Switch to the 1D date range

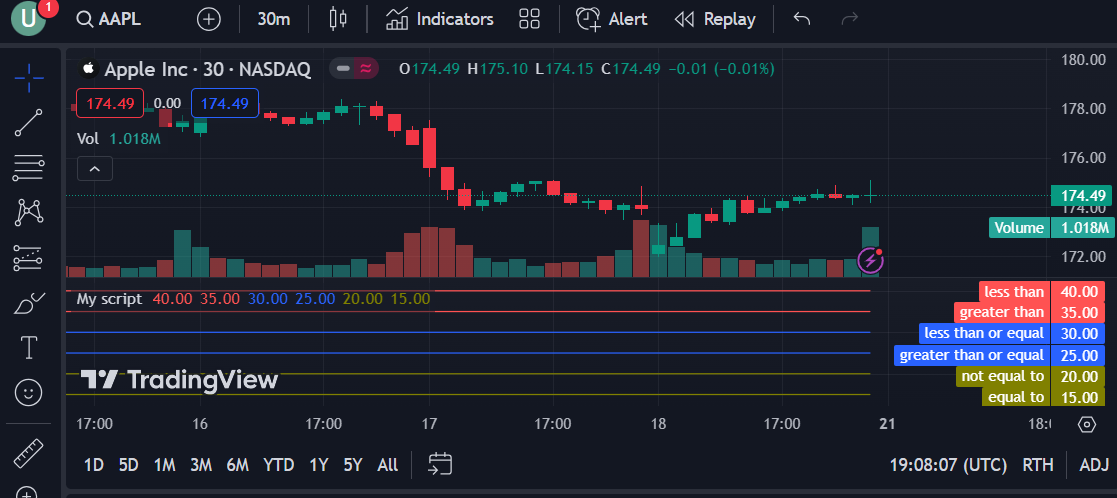(x=94, y=465)
